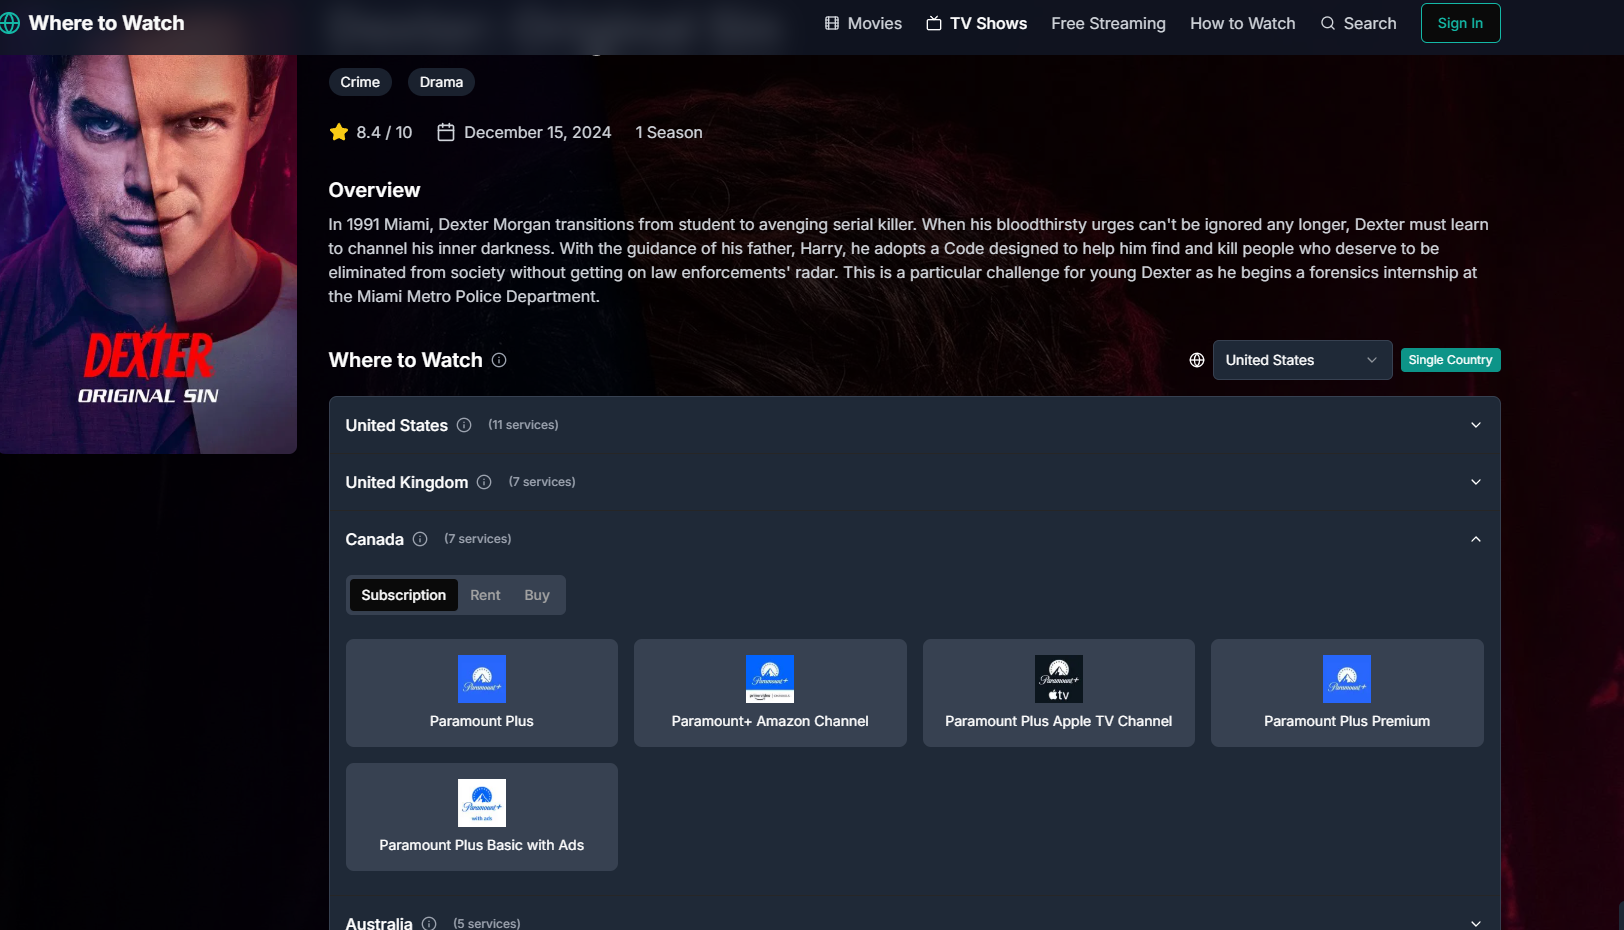Click info icon next to Where to Watch heading
Screen dimensions: 1624x930
(x=499, y=360)
